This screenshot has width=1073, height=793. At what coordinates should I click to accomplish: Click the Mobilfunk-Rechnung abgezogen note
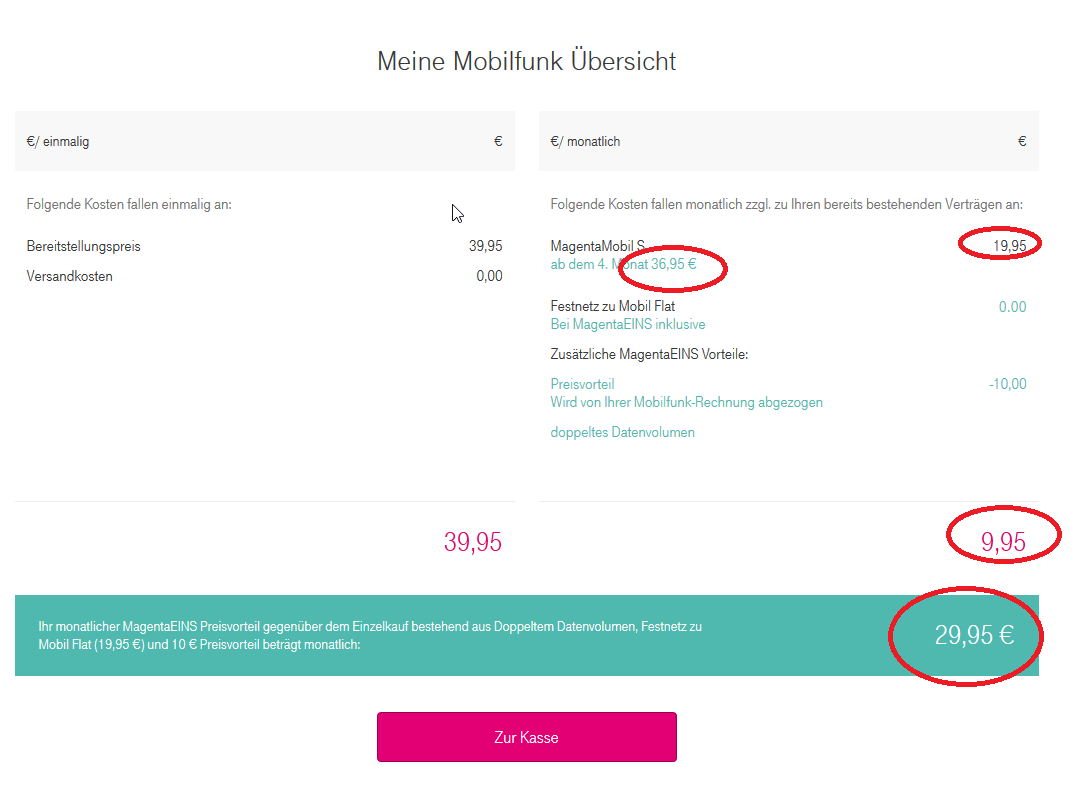click(686, 402)
